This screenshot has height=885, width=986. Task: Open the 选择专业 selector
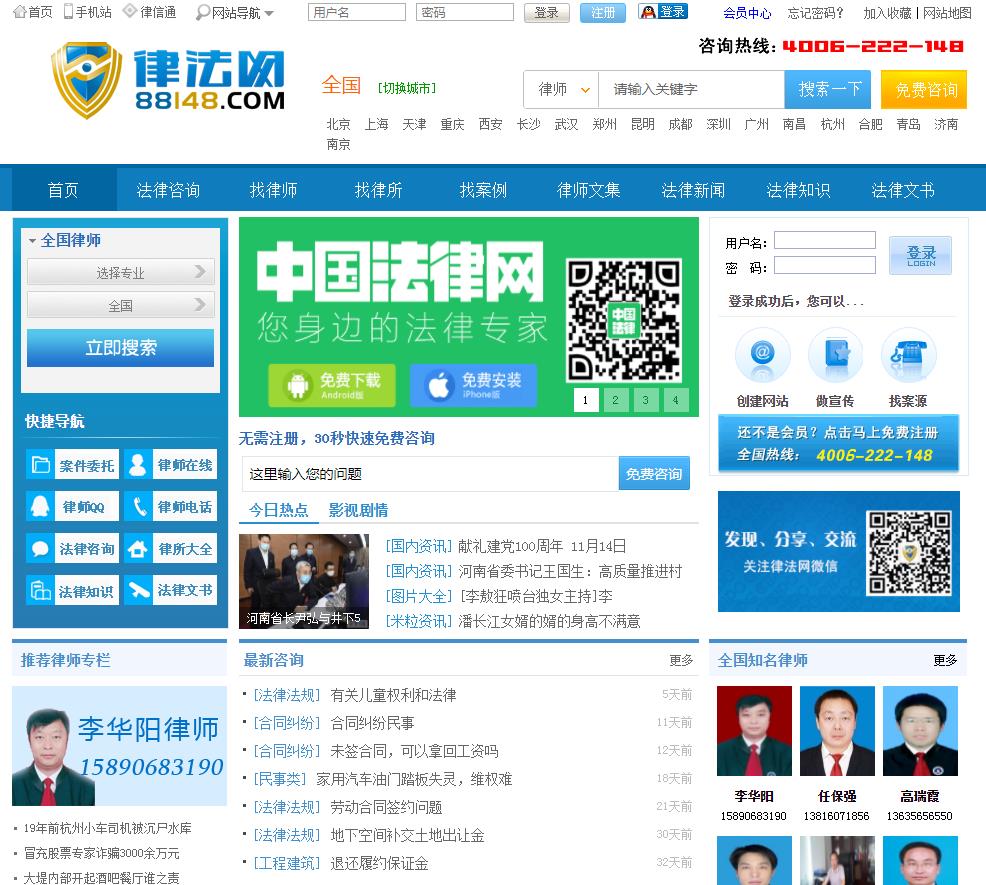pos(120,272)
